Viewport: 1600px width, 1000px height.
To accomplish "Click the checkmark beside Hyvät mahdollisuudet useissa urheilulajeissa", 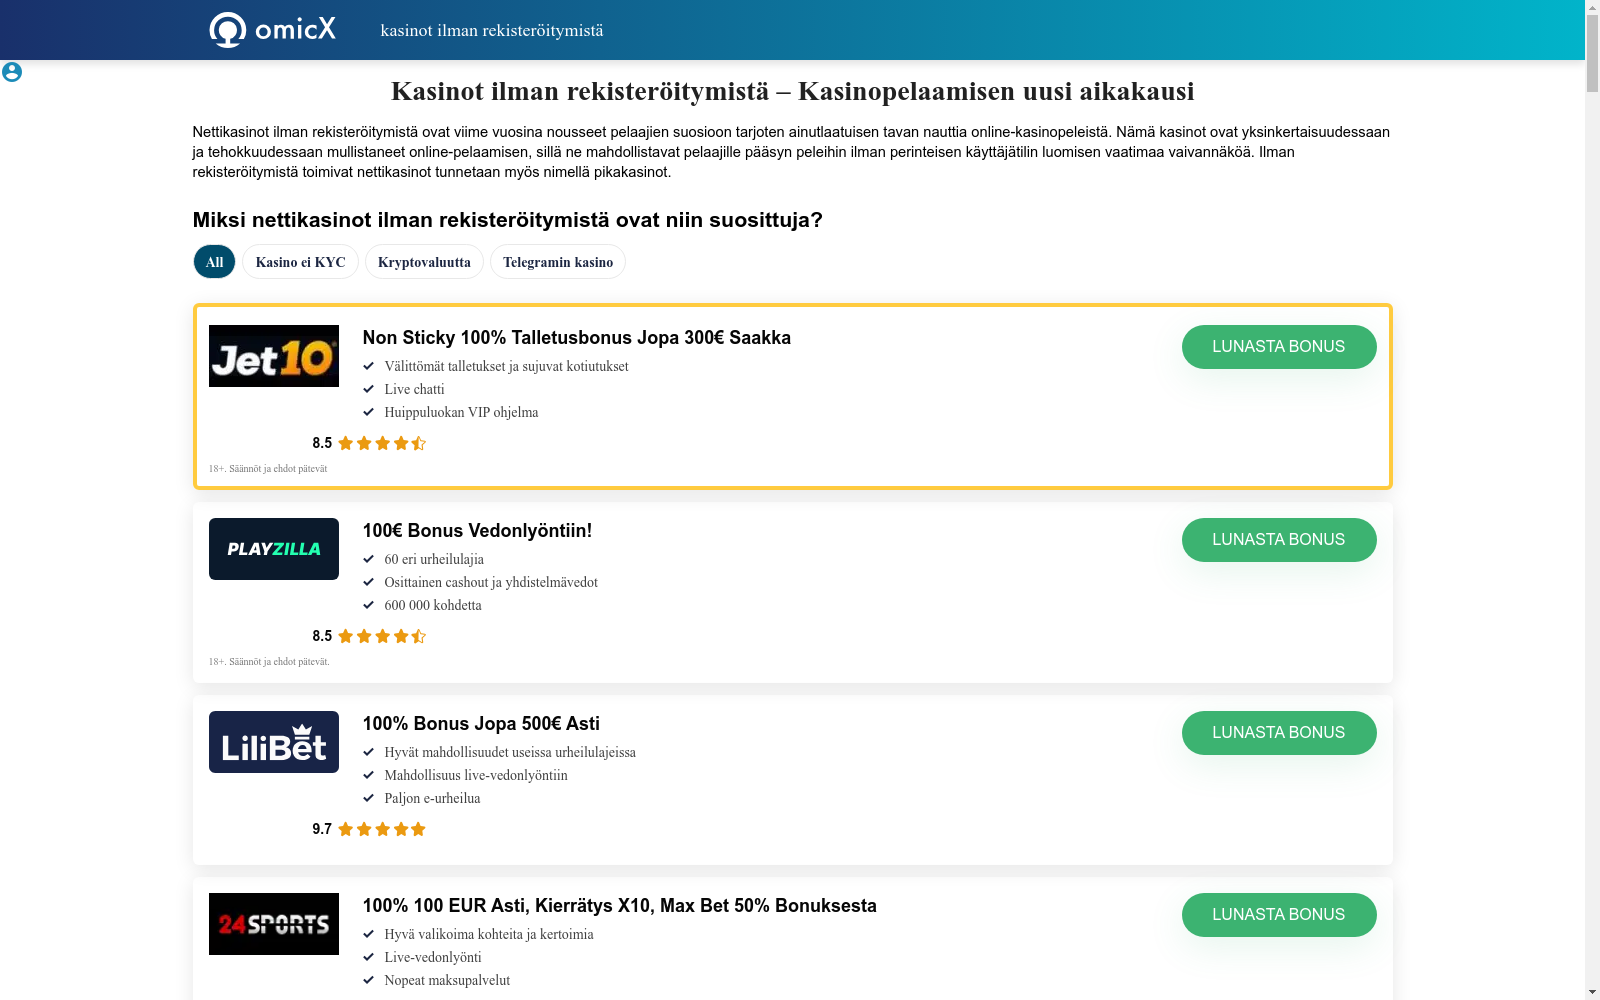I will tap(368, 752).
